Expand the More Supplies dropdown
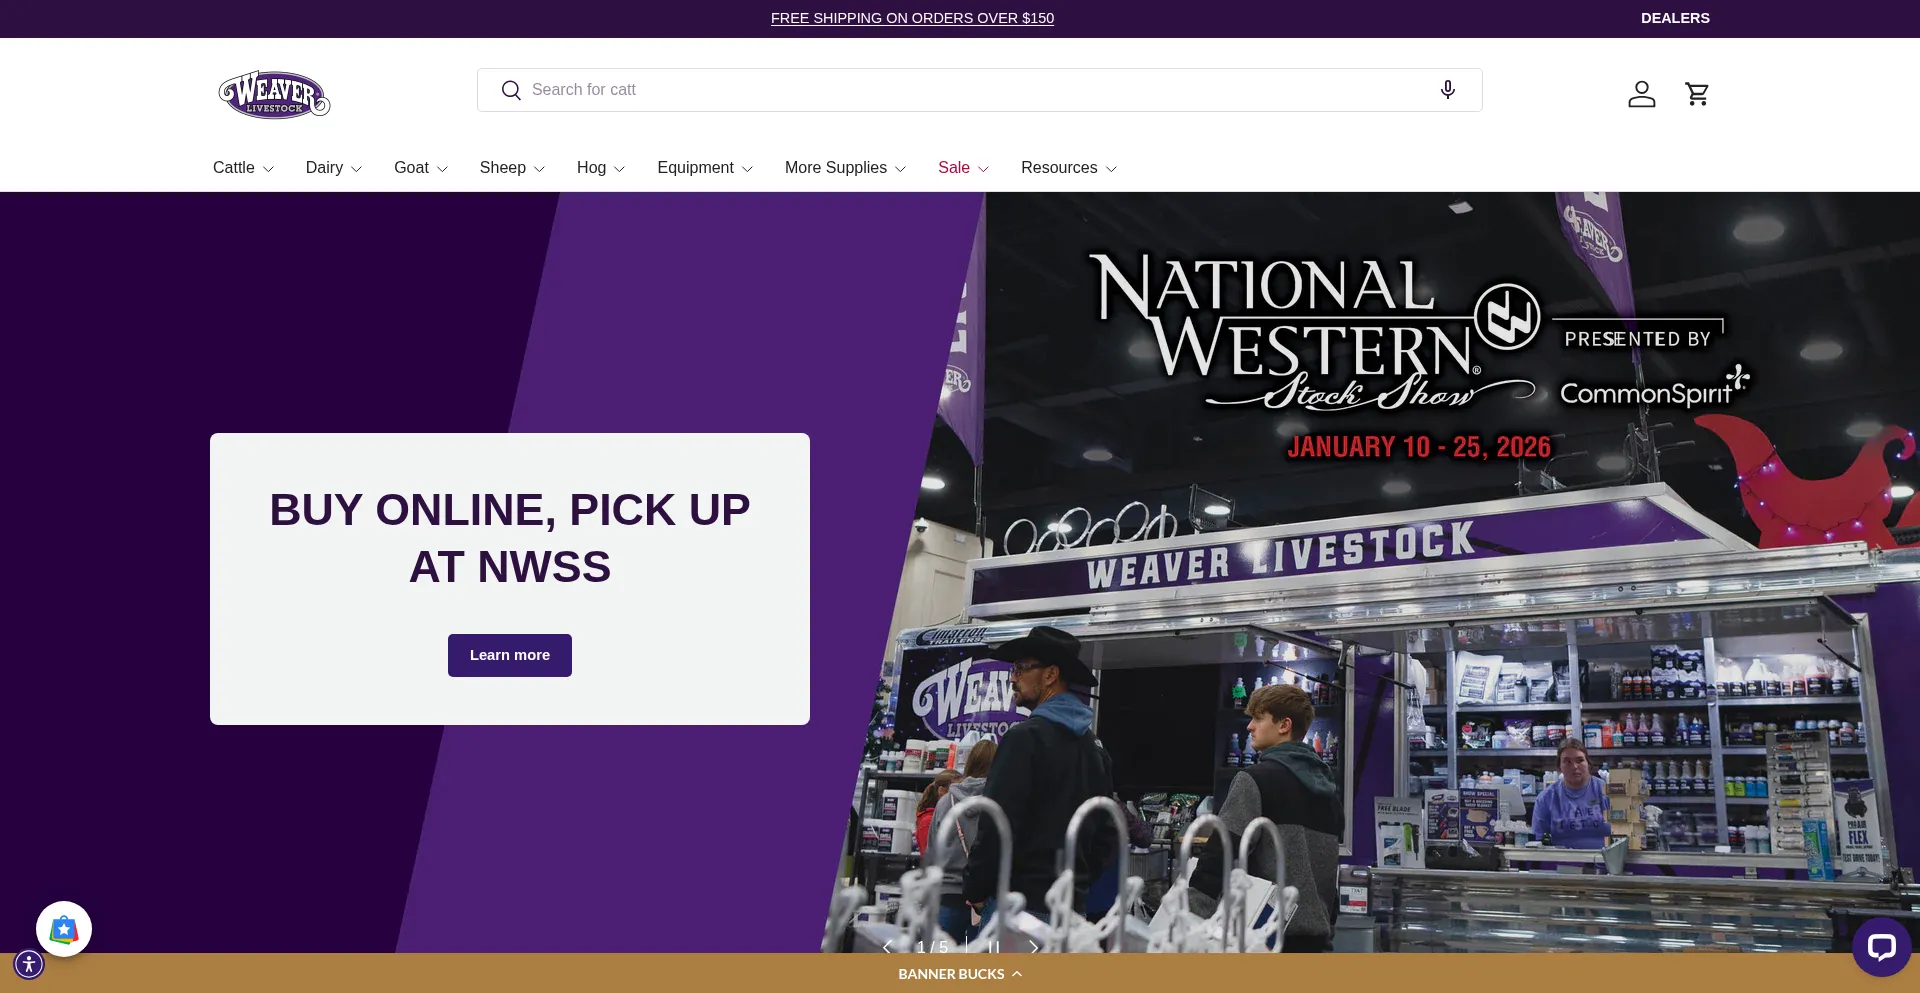1920x993 pixels. tap(845, 168)
